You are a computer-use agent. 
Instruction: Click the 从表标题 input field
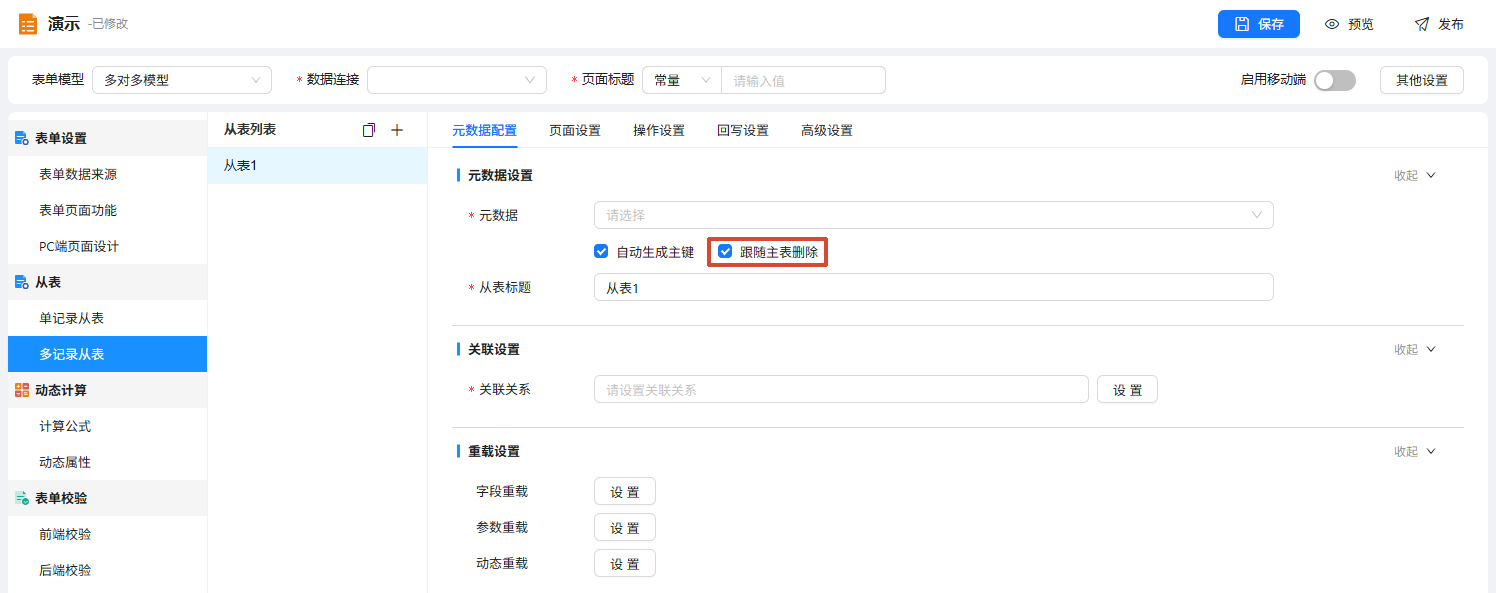[x=934, y=287]
